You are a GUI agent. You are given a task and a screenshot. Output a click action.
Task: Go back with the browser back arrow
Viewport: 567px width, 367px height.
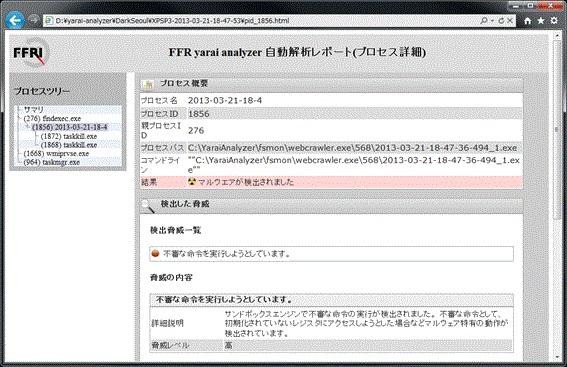15,21
